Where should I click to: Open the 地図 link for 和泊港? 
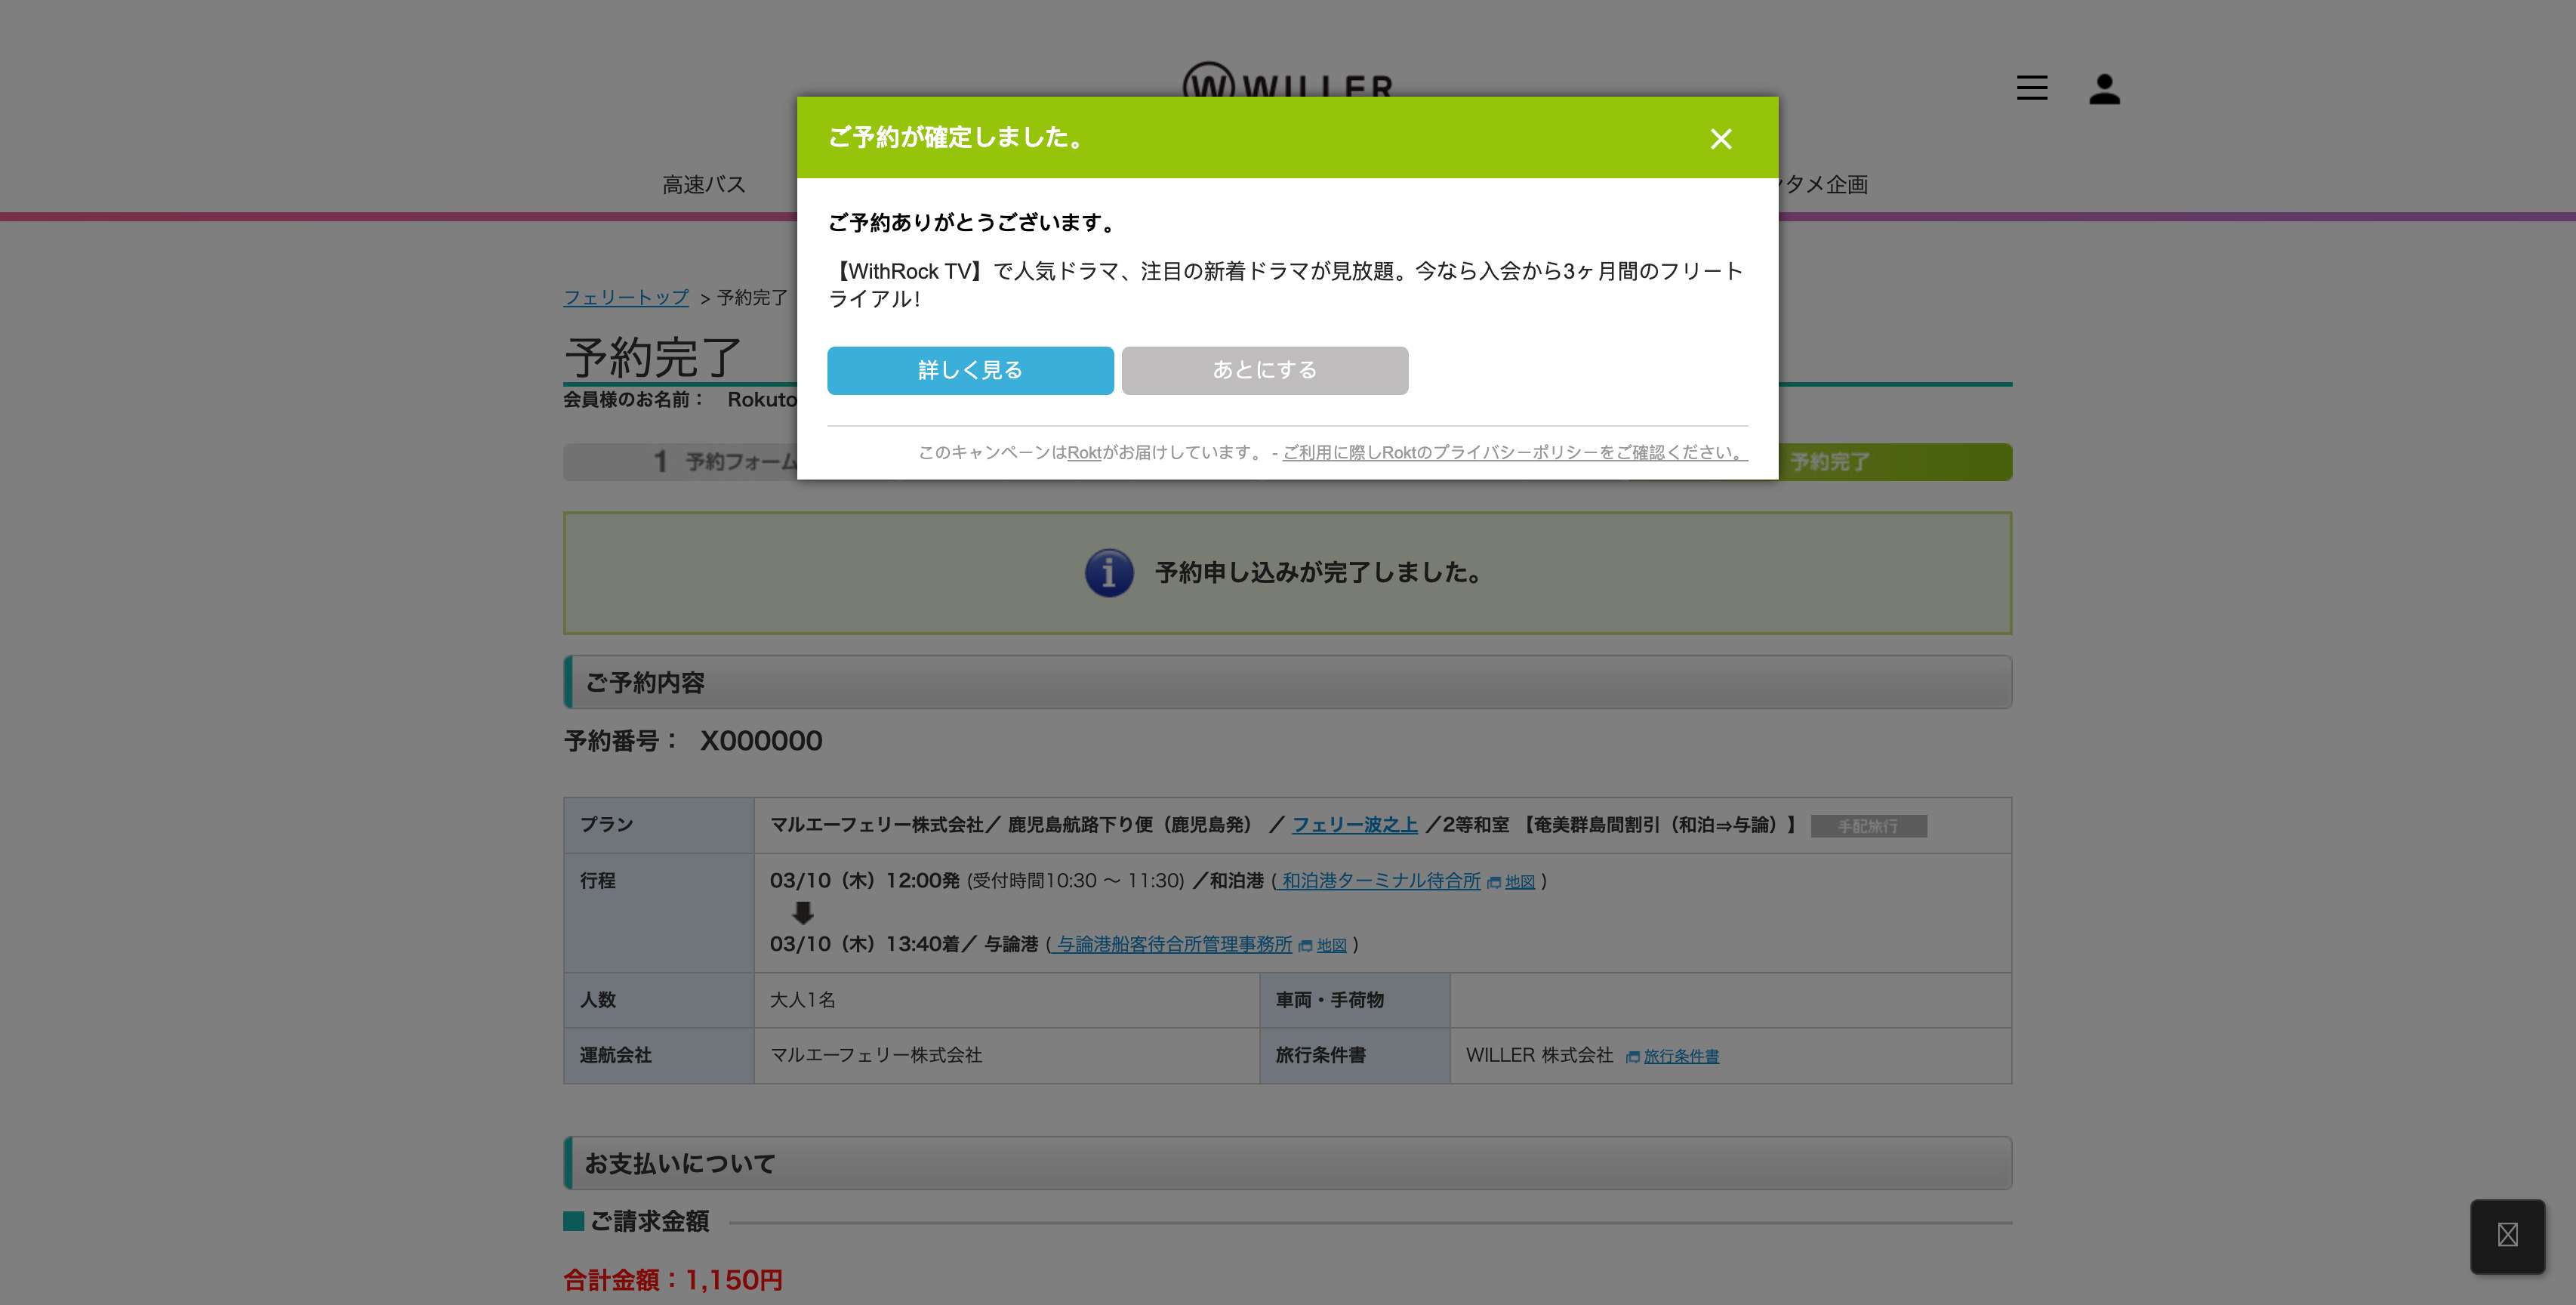(1519, 882)
